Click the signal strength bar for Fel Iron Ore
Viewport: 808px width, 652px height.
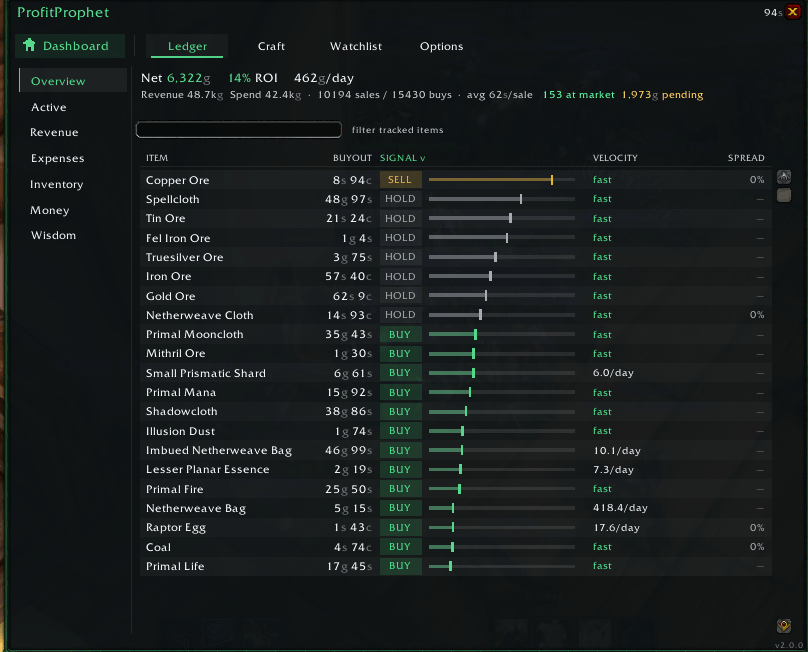tap(501, 238)
